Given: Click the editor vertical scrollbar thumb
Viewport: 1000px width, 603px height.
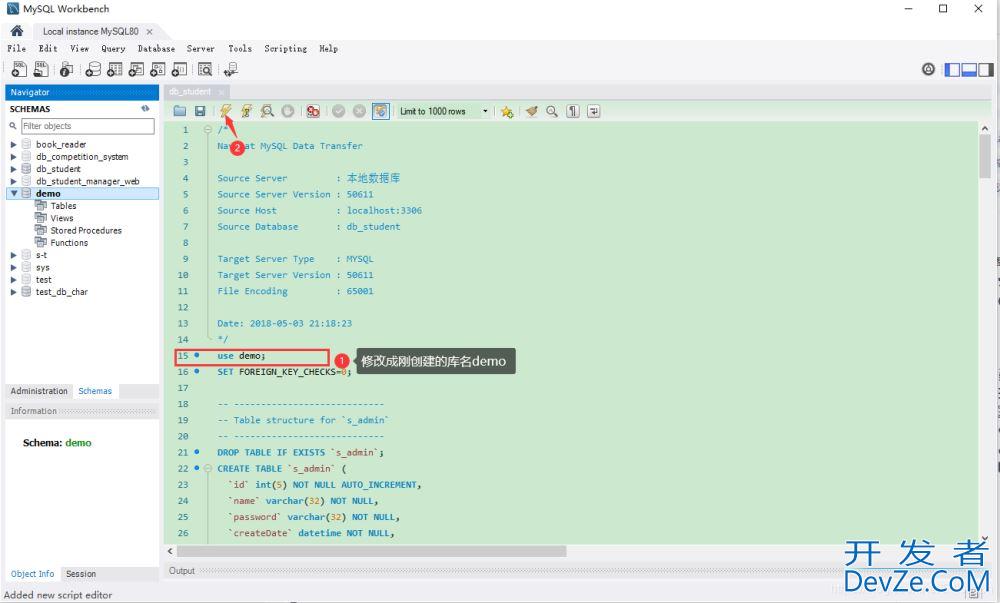Looking at the screenshot, I should click(x=985, y=157).
